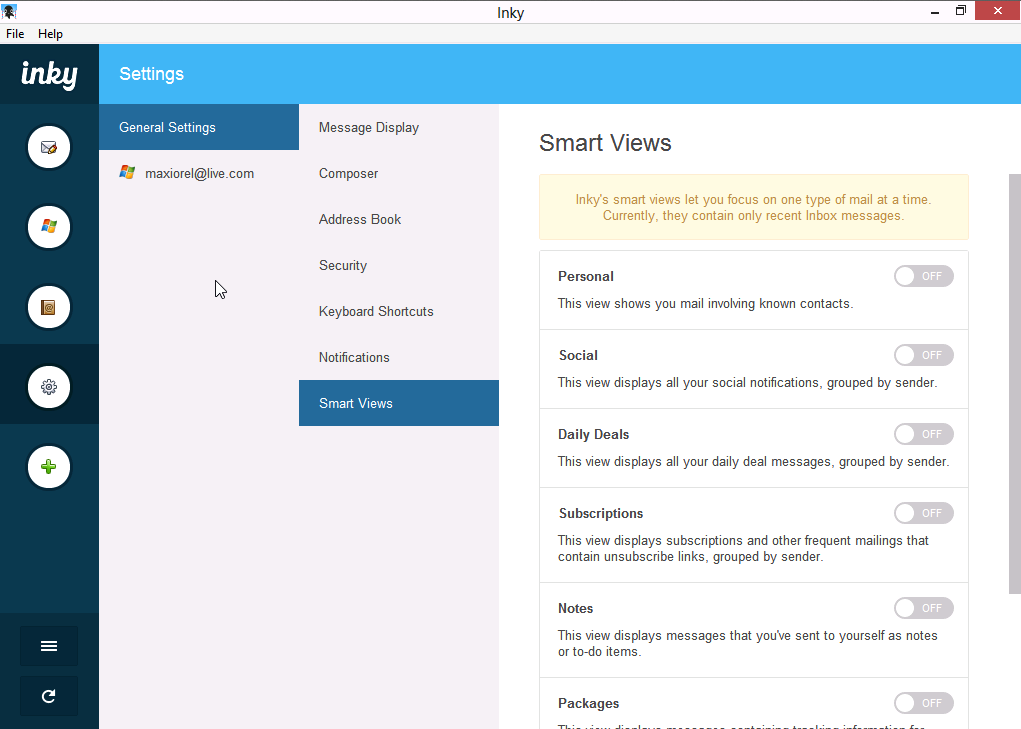
Task: Click the yellow info notice about smart views
Action: pyautogui.click(x=753, y=207)
